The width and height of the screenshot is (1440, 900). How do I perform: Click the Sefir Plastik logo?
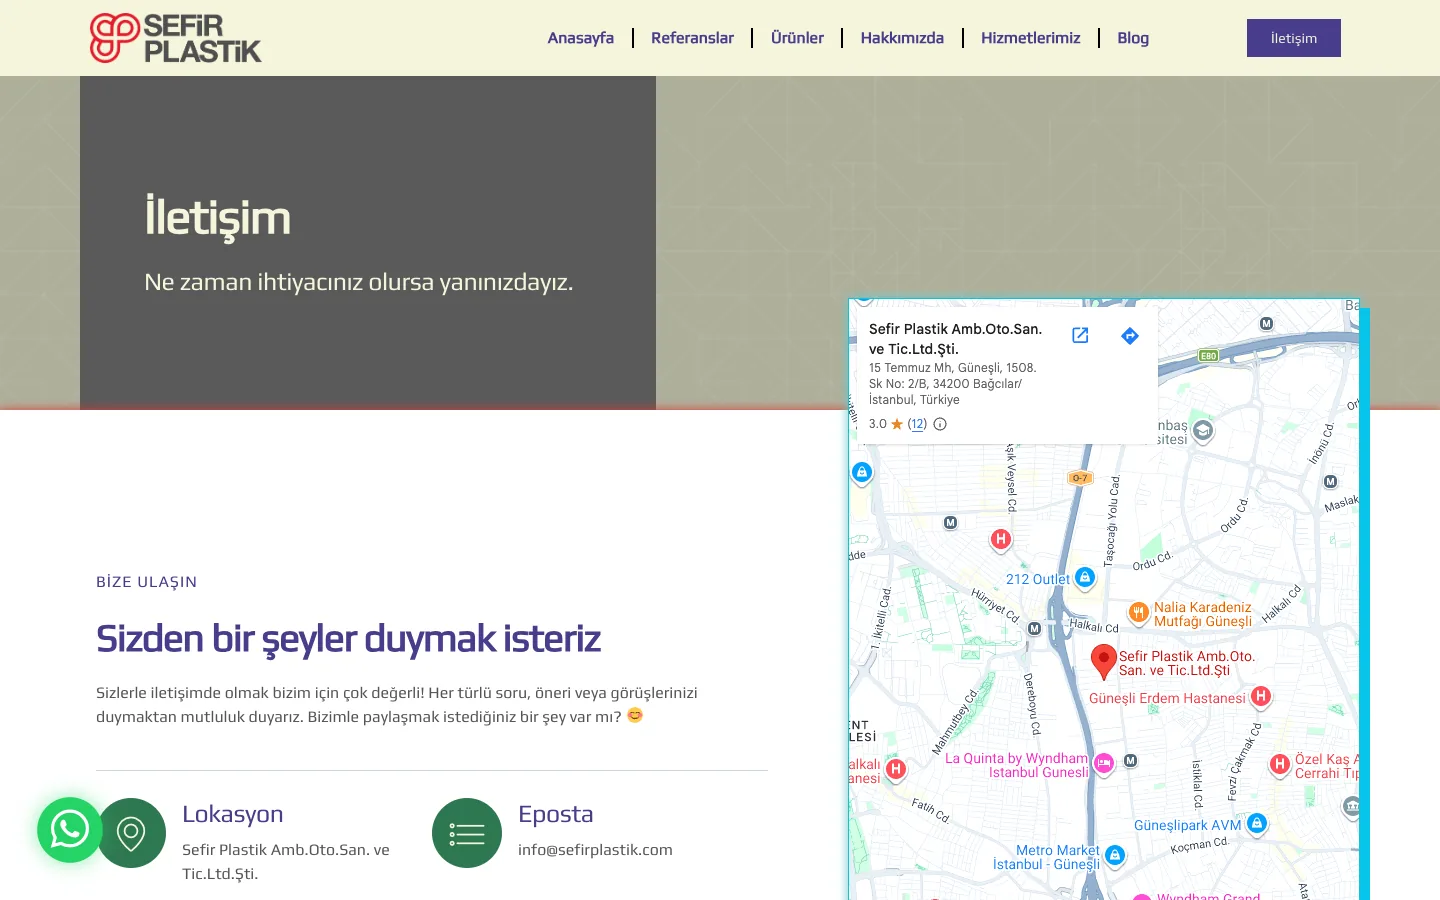coord(176,38)
